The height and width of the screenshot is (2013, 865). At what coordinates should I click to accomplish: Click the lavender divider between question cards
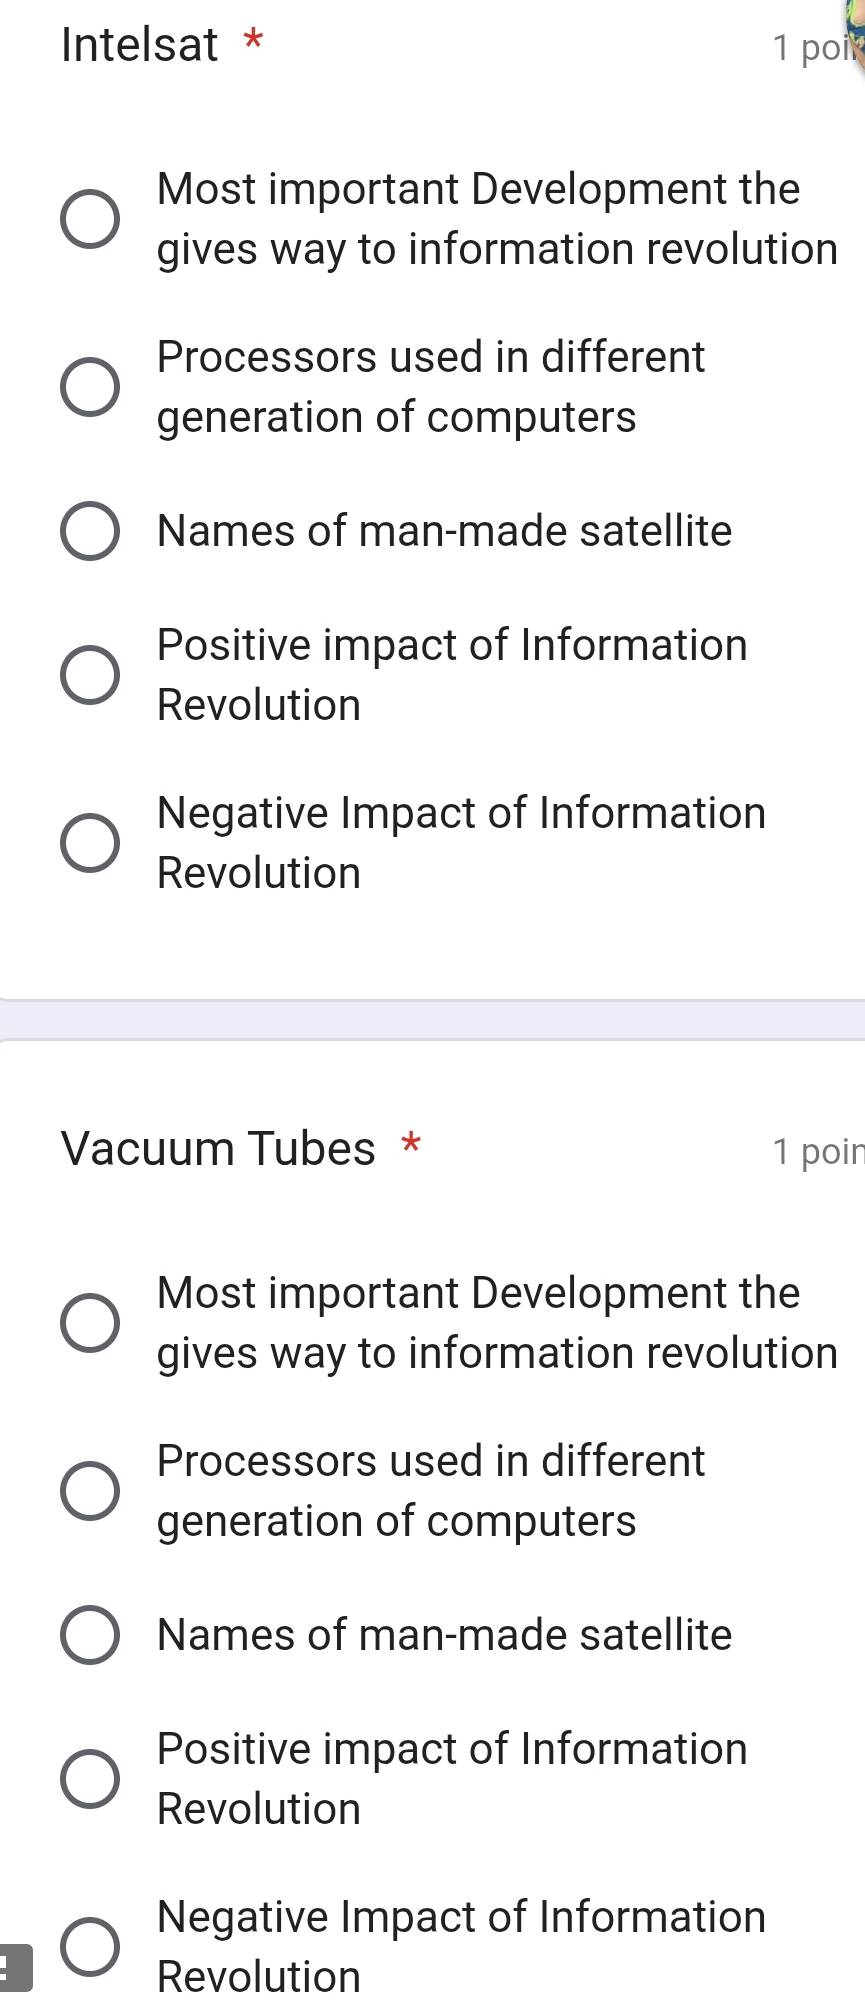pos(432,1020)
